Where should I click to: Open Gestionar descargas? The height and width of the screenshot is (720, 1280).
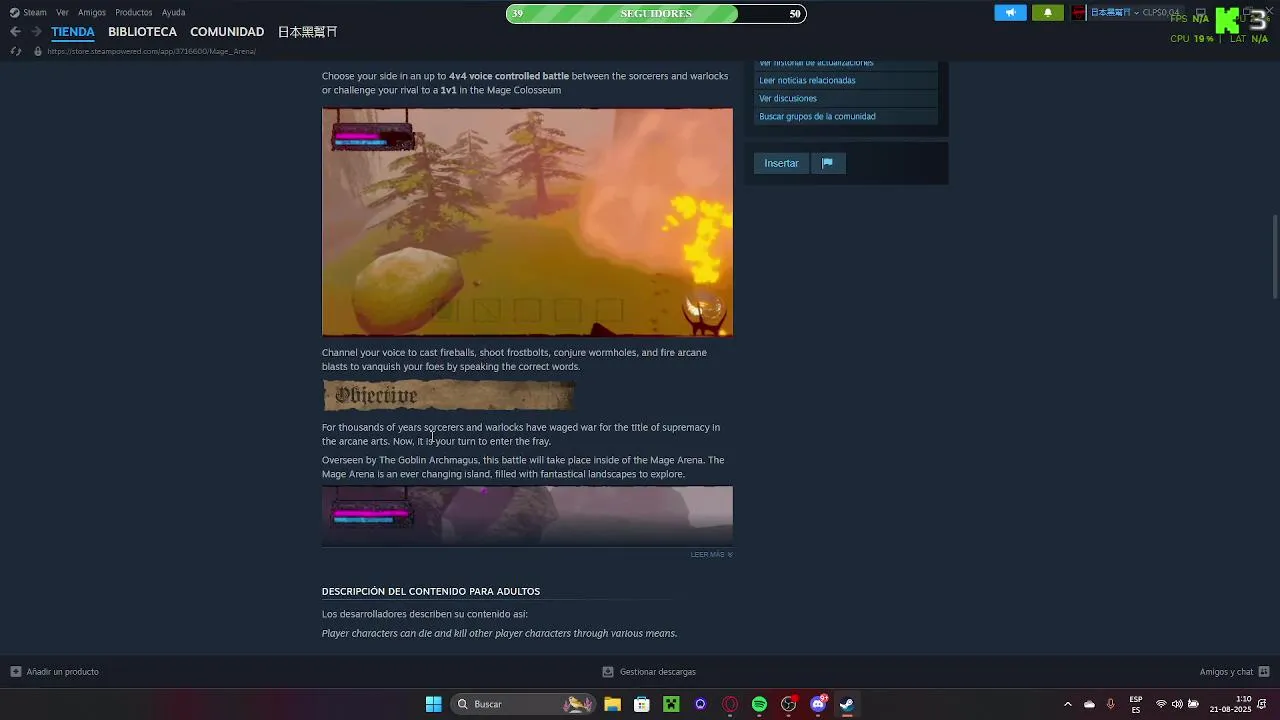649,672
